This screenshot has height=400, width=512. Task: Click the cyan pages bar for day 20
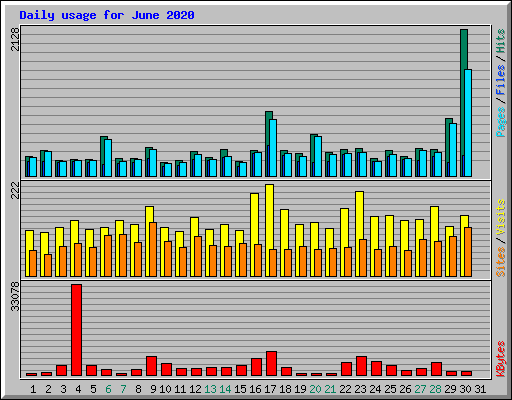click(x=318, y=156)
